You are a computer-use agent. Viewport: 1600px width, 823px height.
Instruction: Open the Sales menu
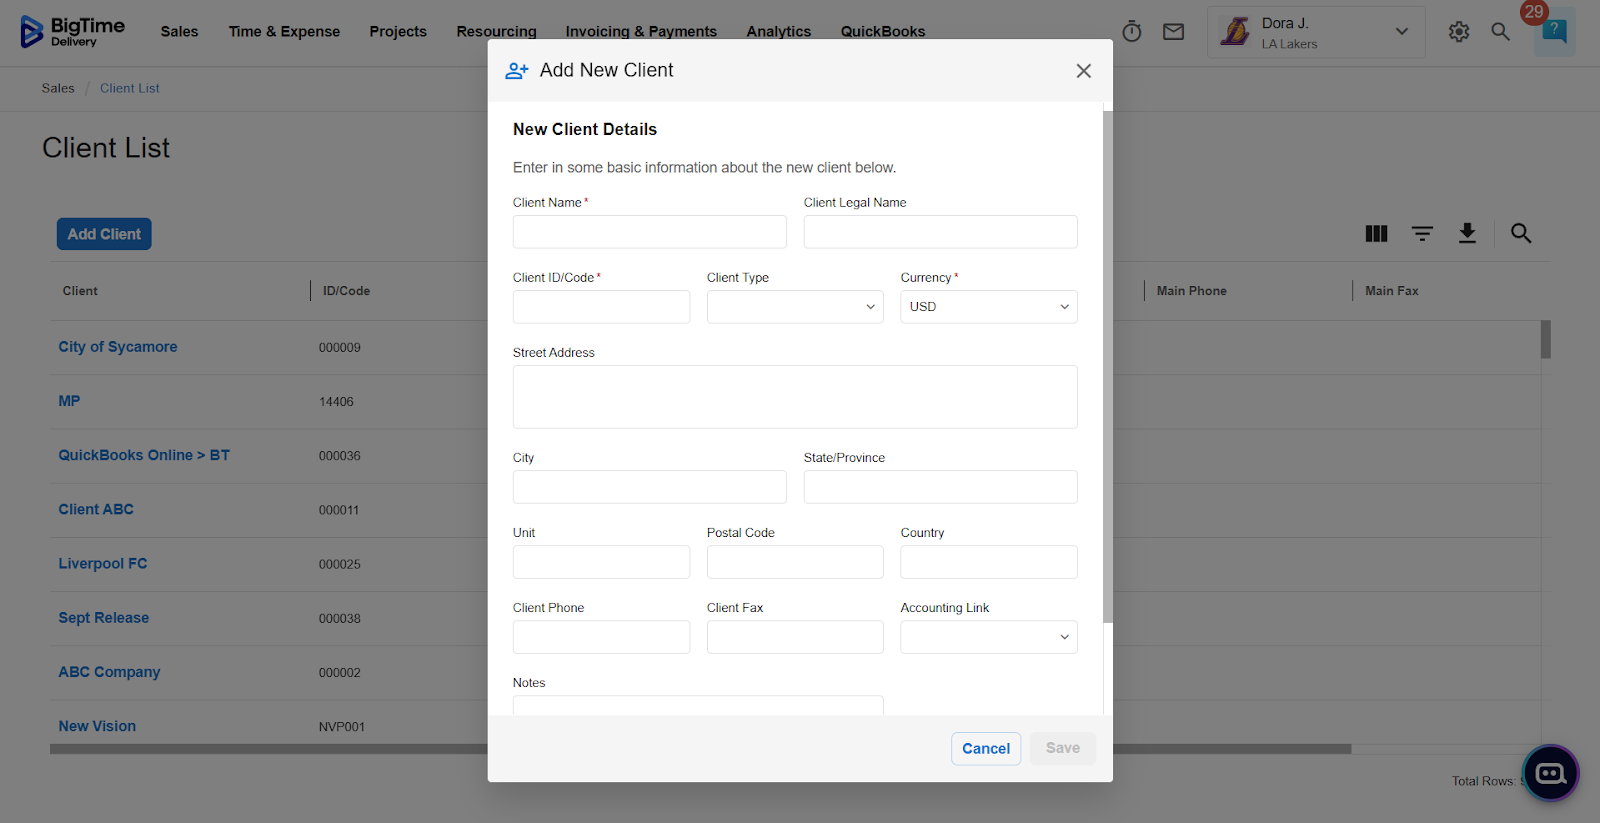click(179, 32)
